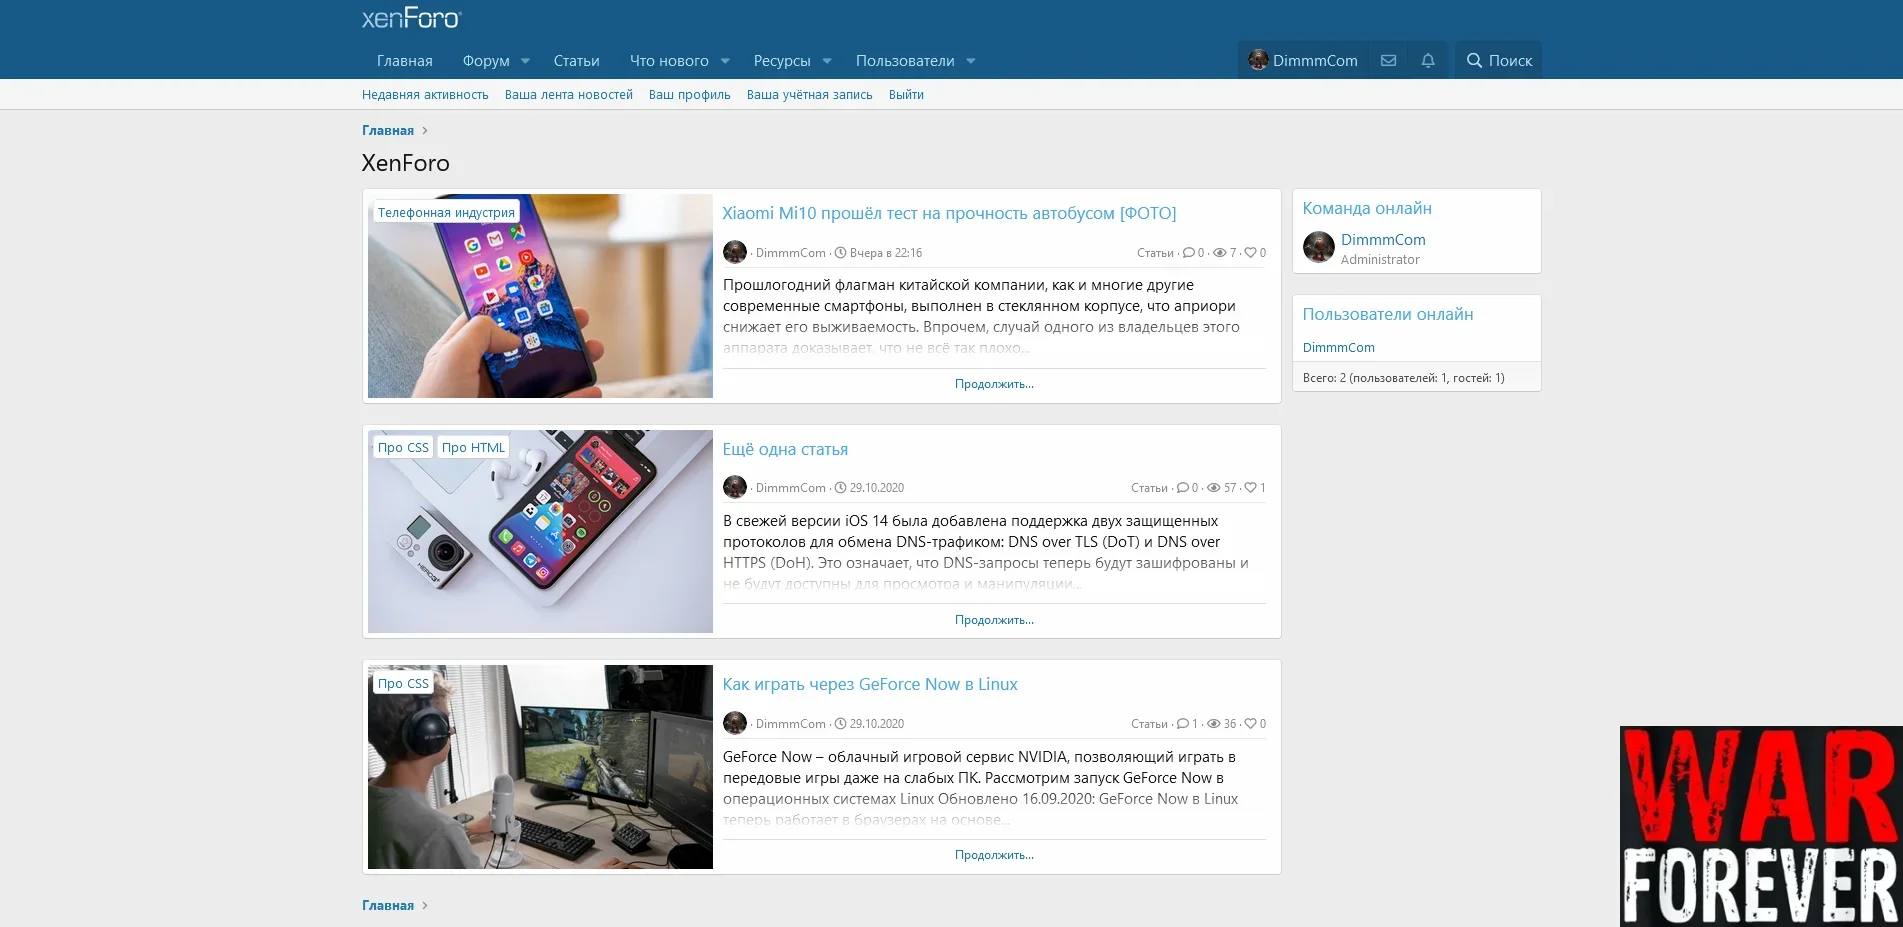Click likes heart icon on Xiaomi article
1903x927 pixels.
click(x=1250, y=253)
